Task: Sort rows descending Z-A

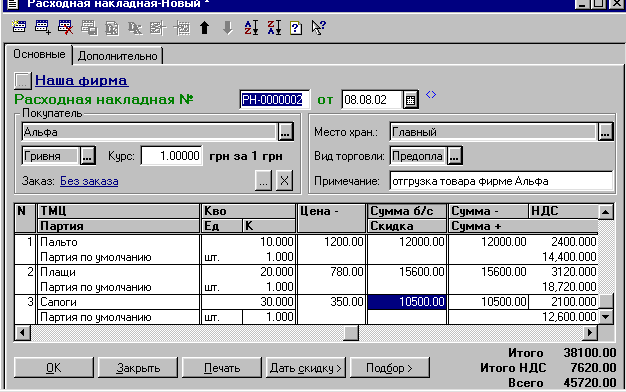Action: tap(274, 28)
